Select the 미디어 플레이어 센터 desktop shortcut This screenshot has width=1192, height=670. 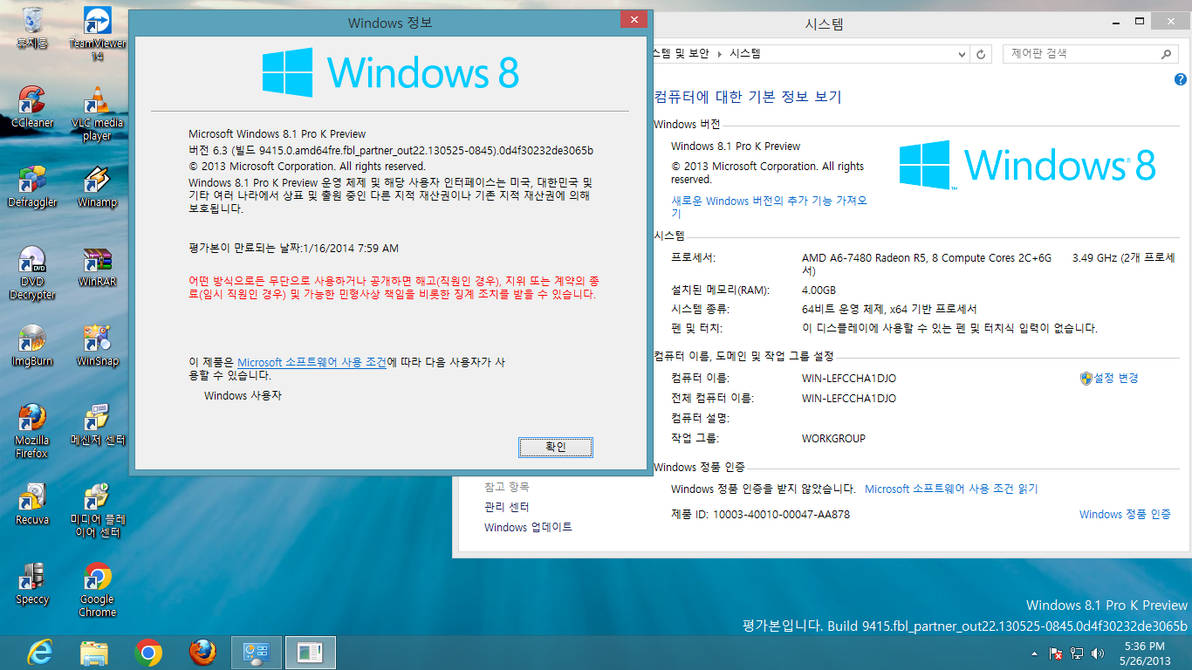click(97, 511)
